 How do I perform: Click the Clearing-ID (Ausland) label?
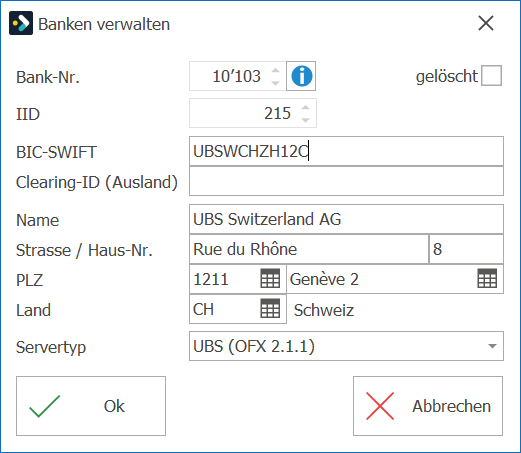[97, 182]
